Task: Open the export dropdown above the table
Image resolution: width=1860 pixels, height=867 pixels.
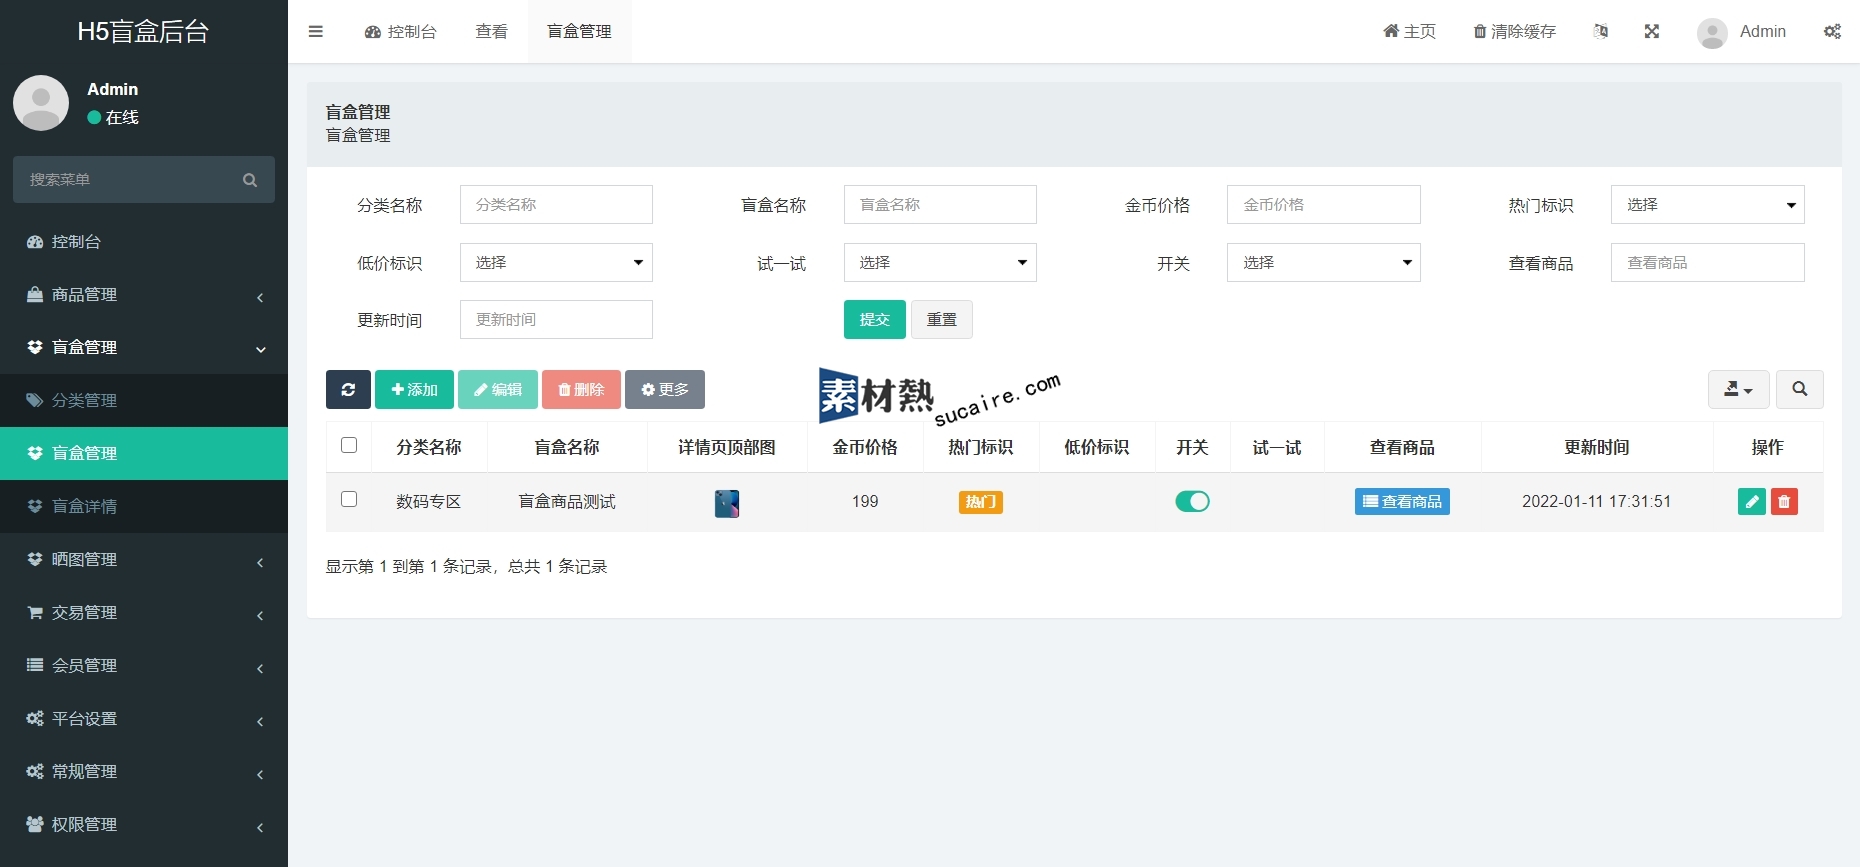Action: click(1738, 389)
